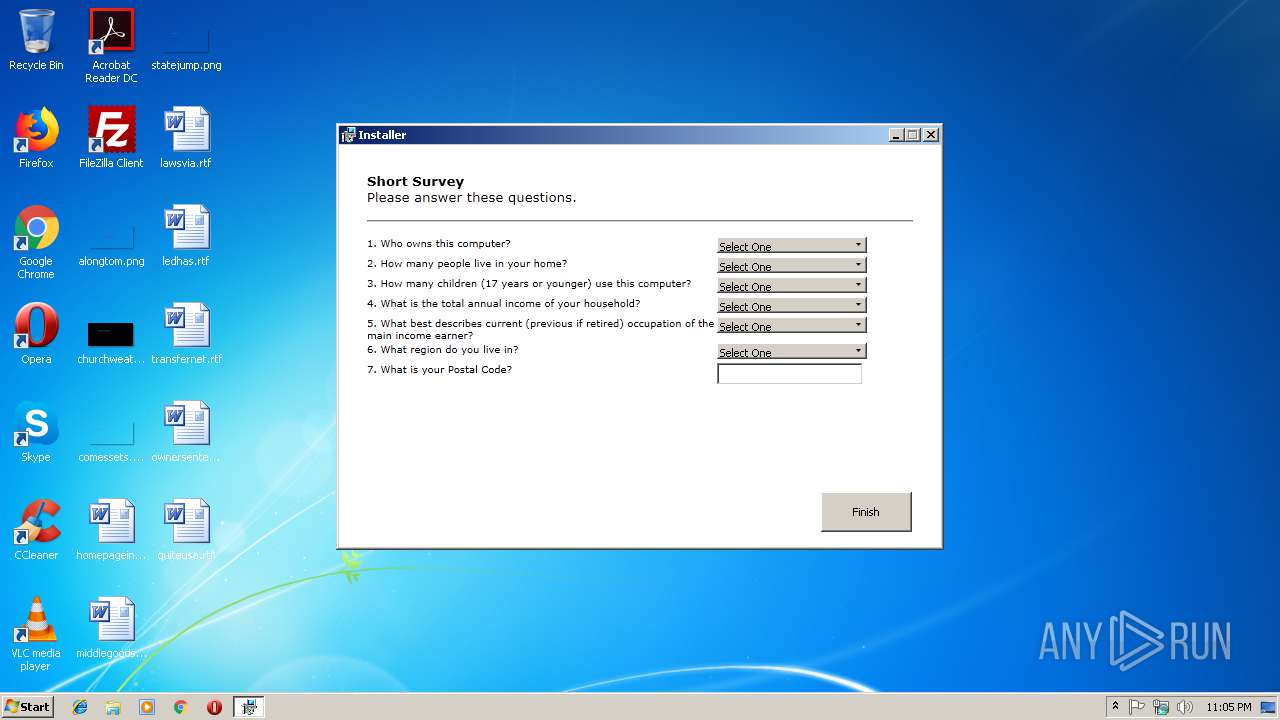
Task: Select the Installer taskbar button
Action: [248, 707]
